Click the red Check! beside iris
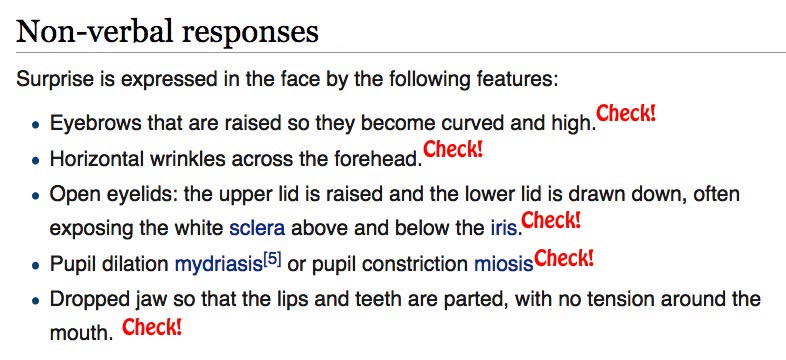Viewport: 786px width, 360px height. pyautogui.click(x=550, y=220)
